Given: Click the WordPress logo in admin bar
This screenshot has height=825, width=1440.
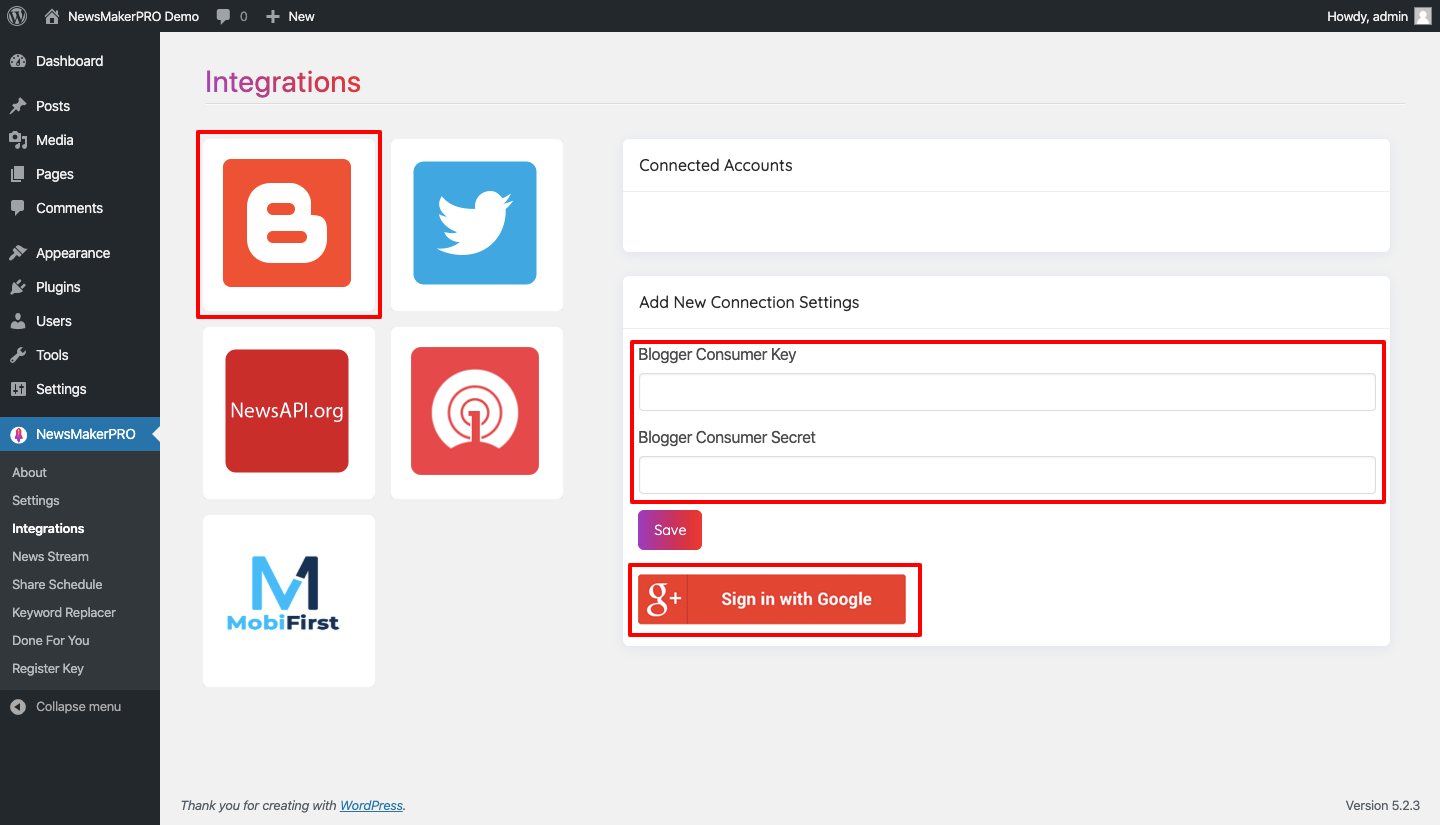Looking at the screenshot, I should click(17, 16).
